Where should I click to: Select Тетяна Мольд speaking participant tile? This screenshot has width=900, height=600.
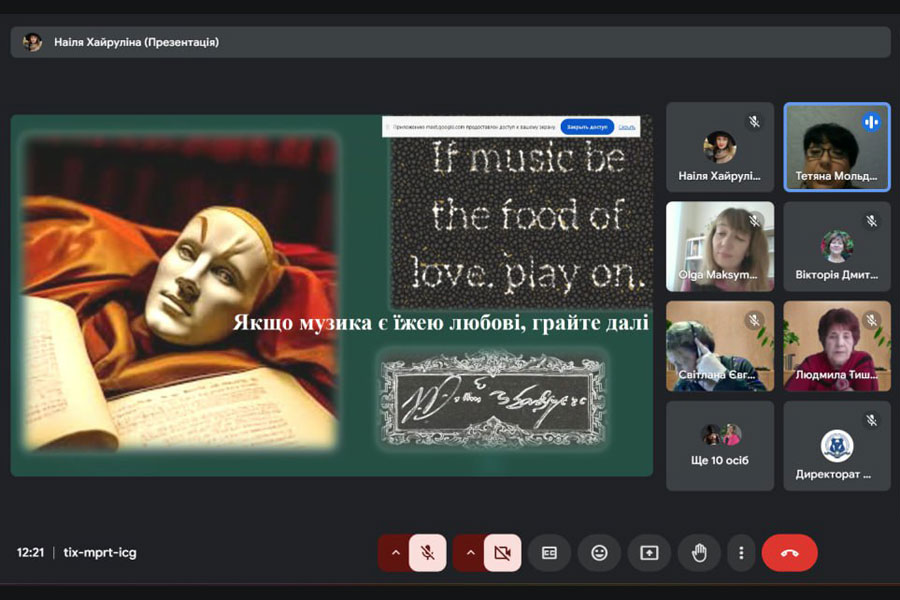point(836,147)
